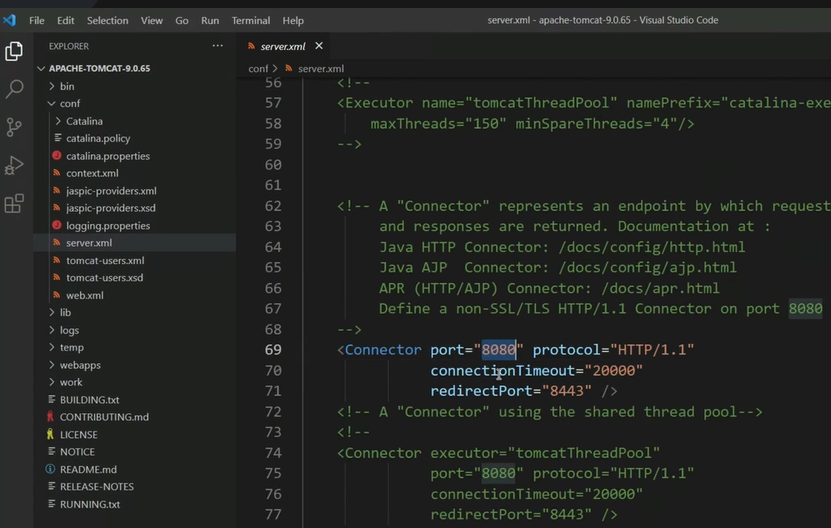831x528 pixels.
Task: Click protocol="HTTP/1.1" on line 69
Action: pyautogui.click(x=613, y=350)
